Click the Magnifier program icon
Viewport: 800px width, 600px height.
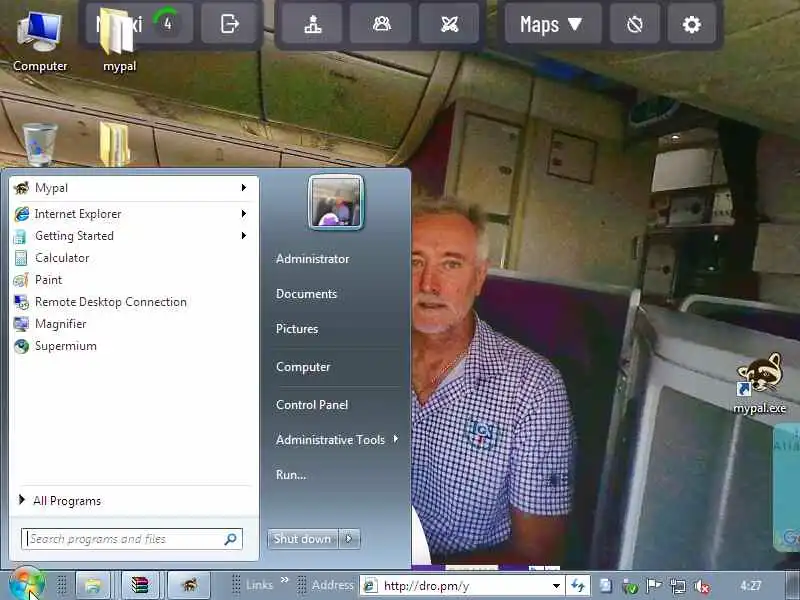pyautogui.click(x=21, y=324)
